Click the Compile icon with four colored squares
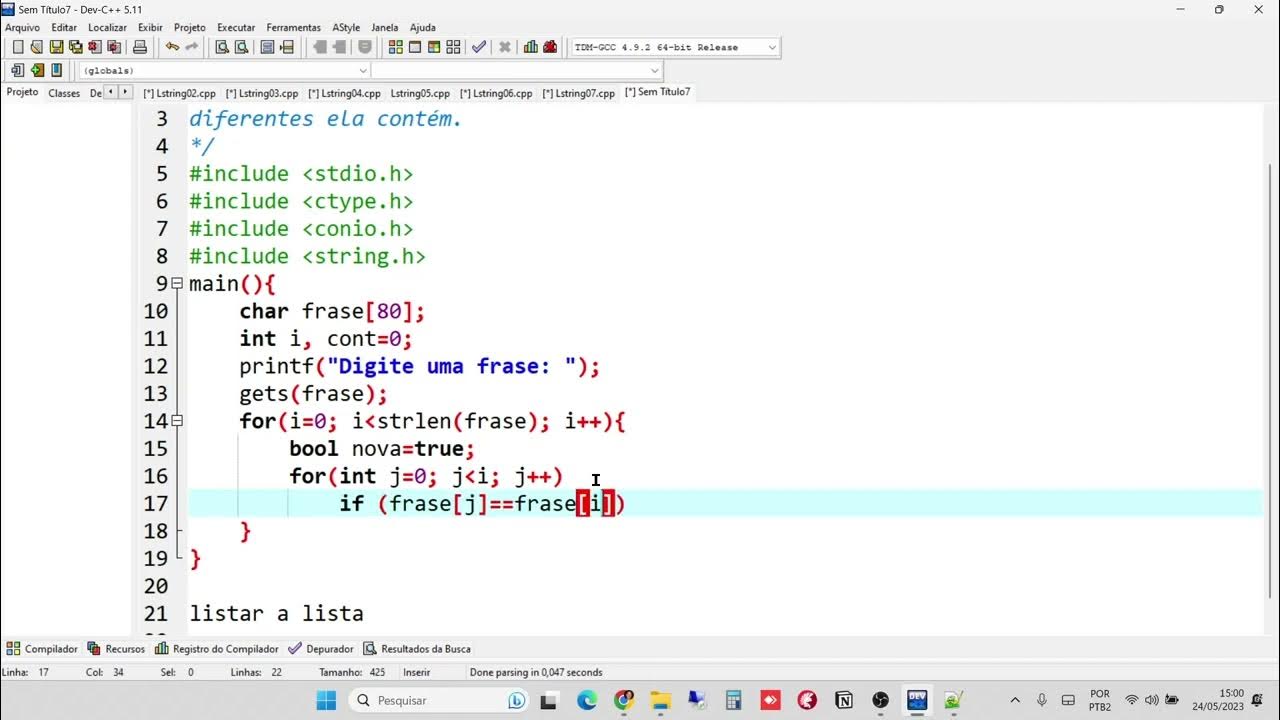Screen dimensions: 1280x720 395,47
